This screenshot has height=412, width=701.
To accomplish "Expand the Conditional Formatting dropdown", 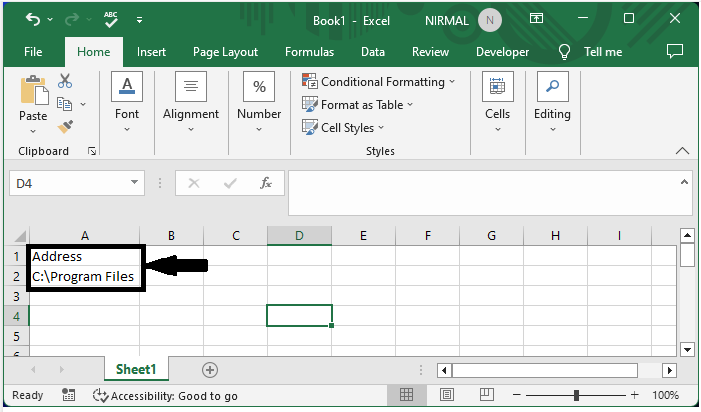I will tap(378, 82).
